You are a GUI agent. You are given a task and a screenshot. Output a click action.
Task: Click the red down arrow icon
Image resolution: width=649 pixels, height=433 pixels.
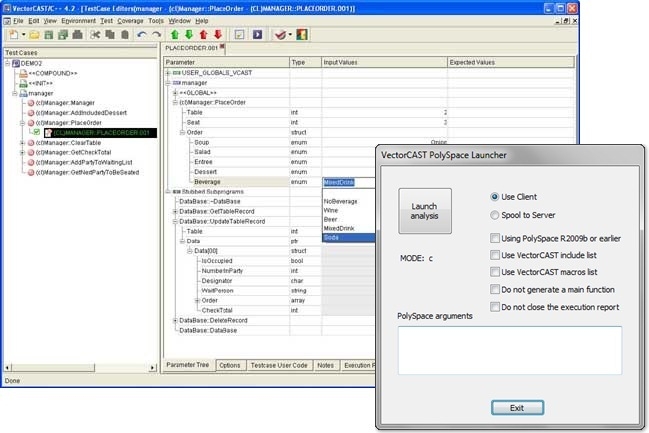(218, 35)
